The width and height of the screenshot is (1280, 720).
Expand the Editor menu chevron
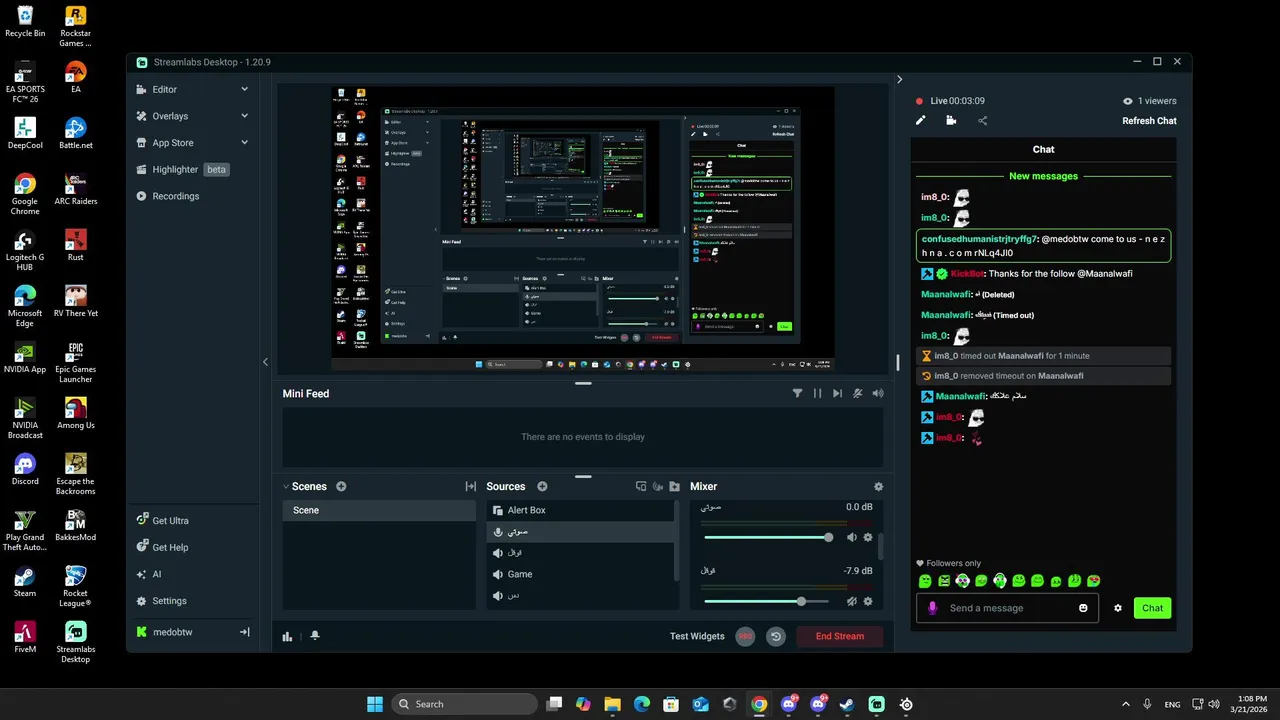click(244, 89)
